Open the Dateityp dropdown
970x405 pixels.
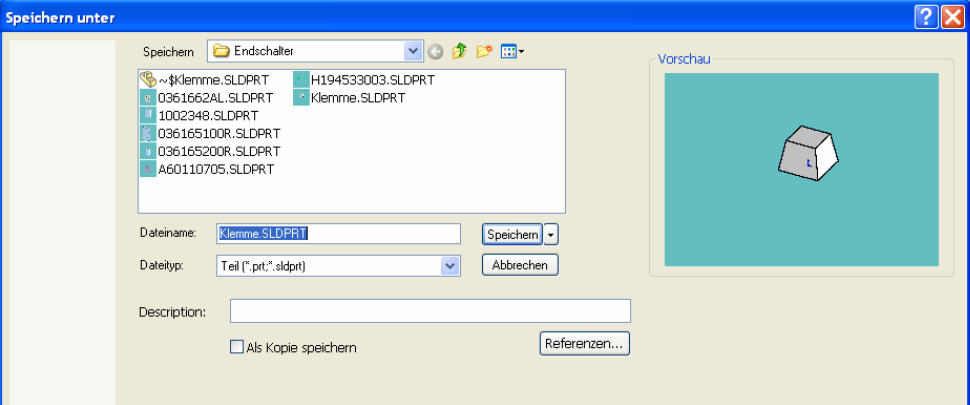450,266
